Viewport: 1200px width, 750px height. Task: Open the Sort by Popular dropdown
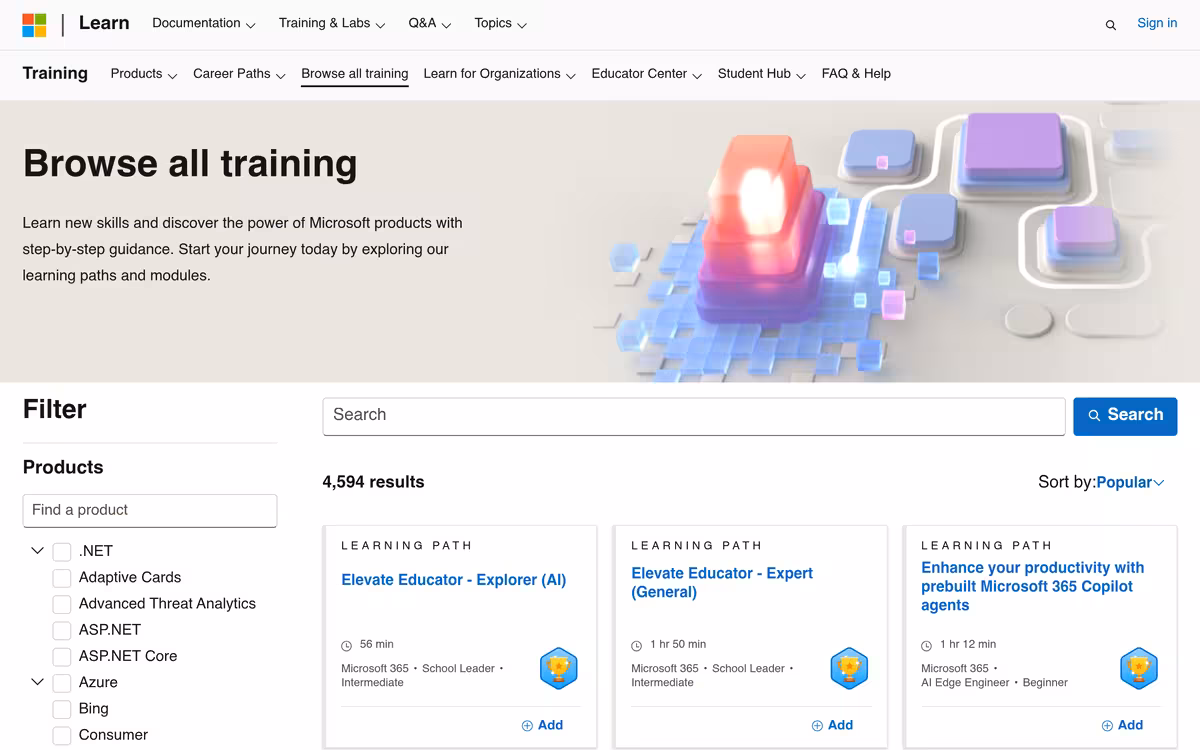pos(1130,482)
